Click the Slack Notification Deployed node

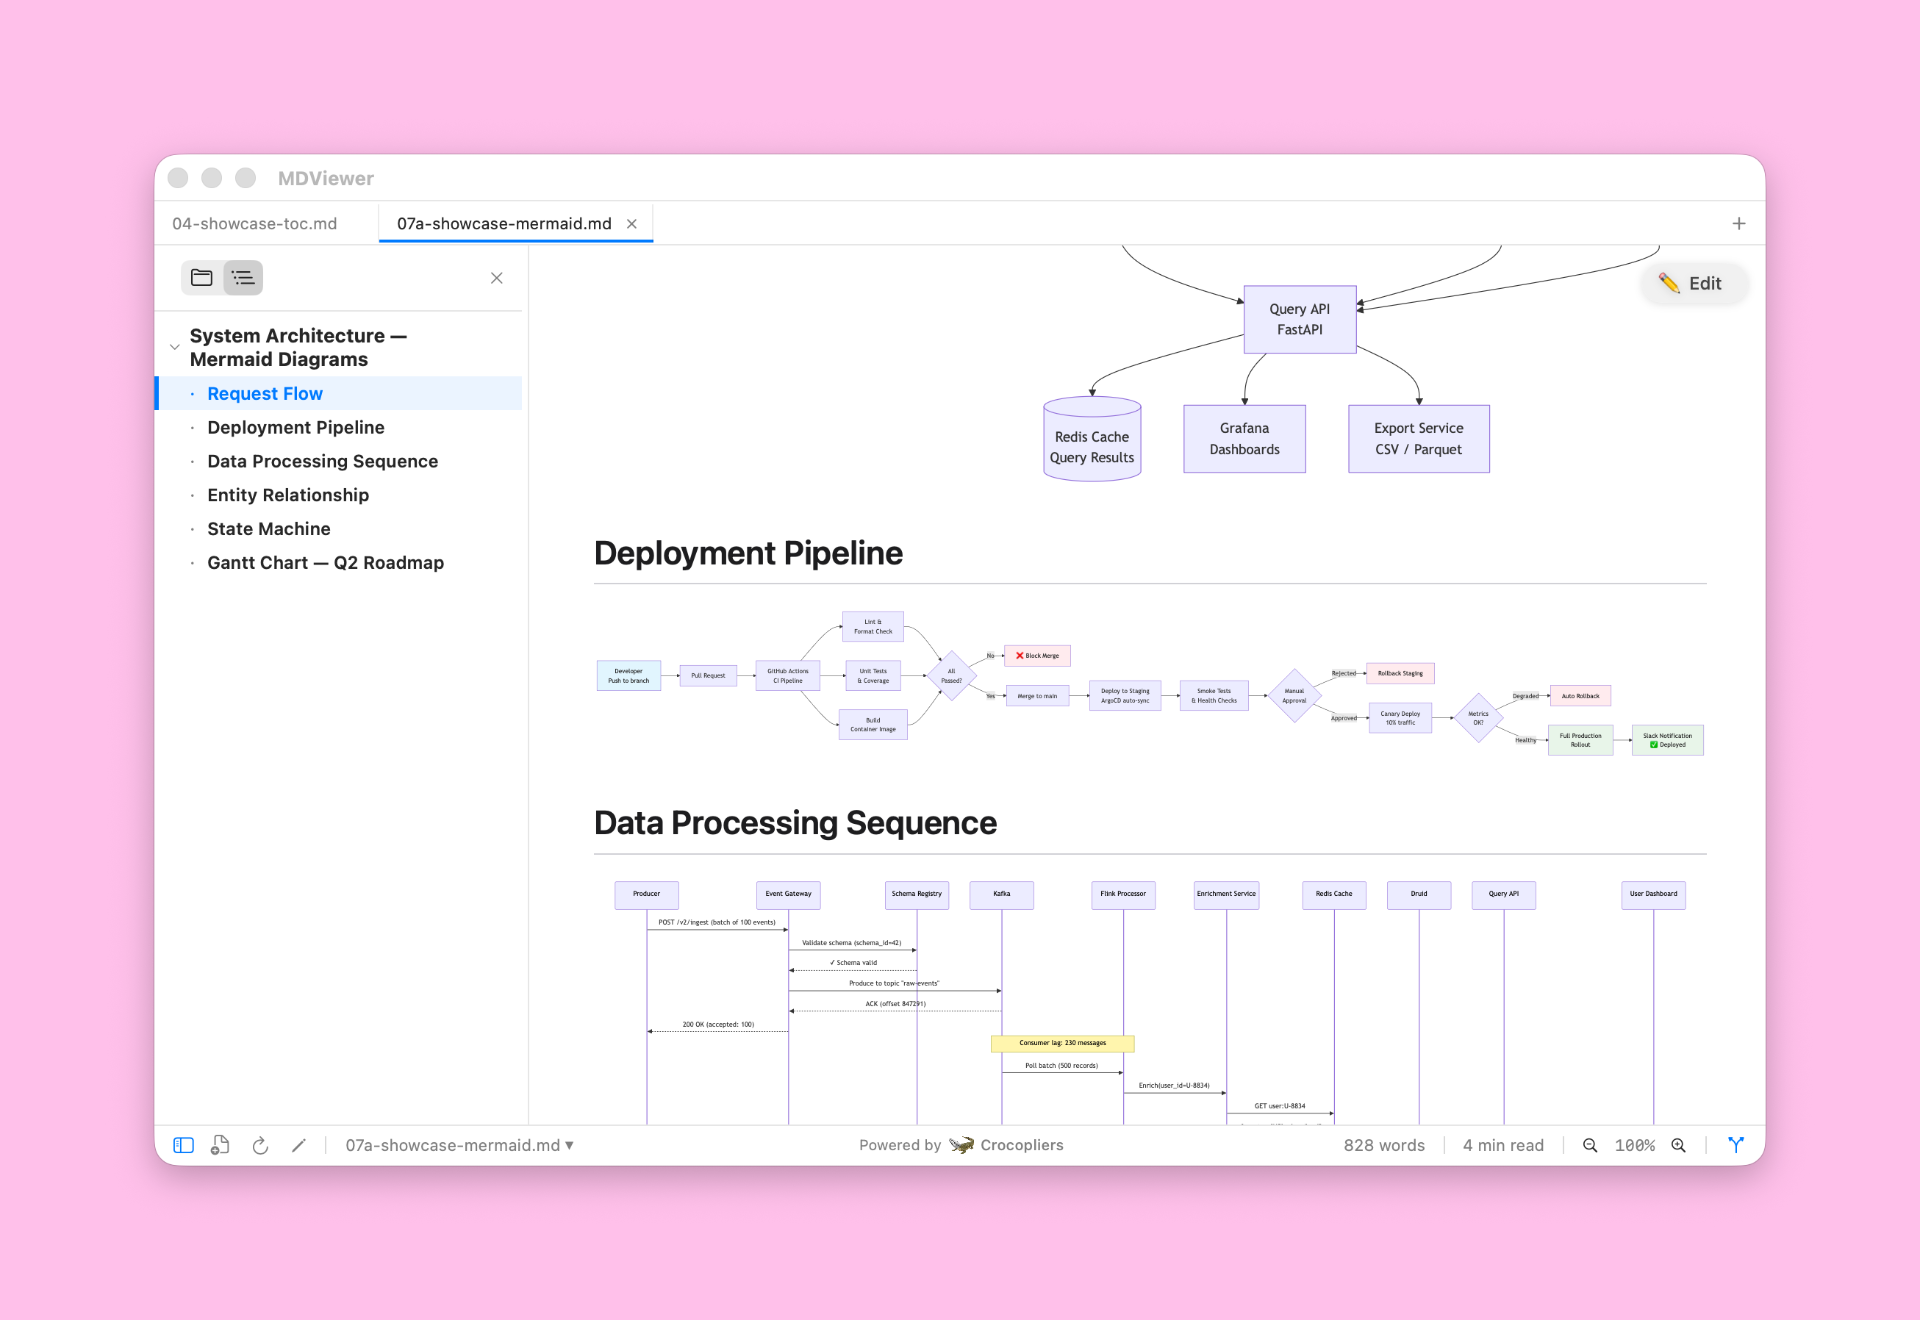(x=1667, y=740)
